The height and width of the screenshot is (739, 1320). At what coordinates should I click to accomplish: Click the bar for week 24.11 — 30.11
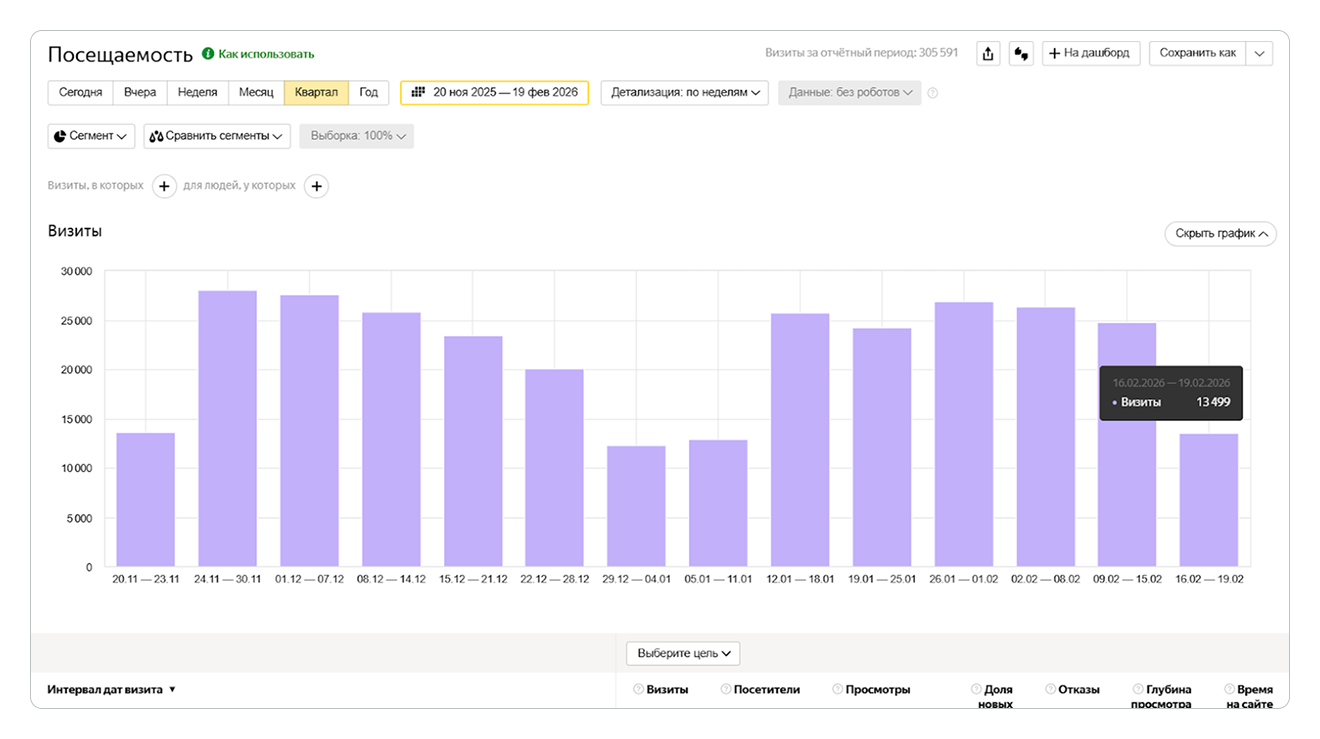227,430
